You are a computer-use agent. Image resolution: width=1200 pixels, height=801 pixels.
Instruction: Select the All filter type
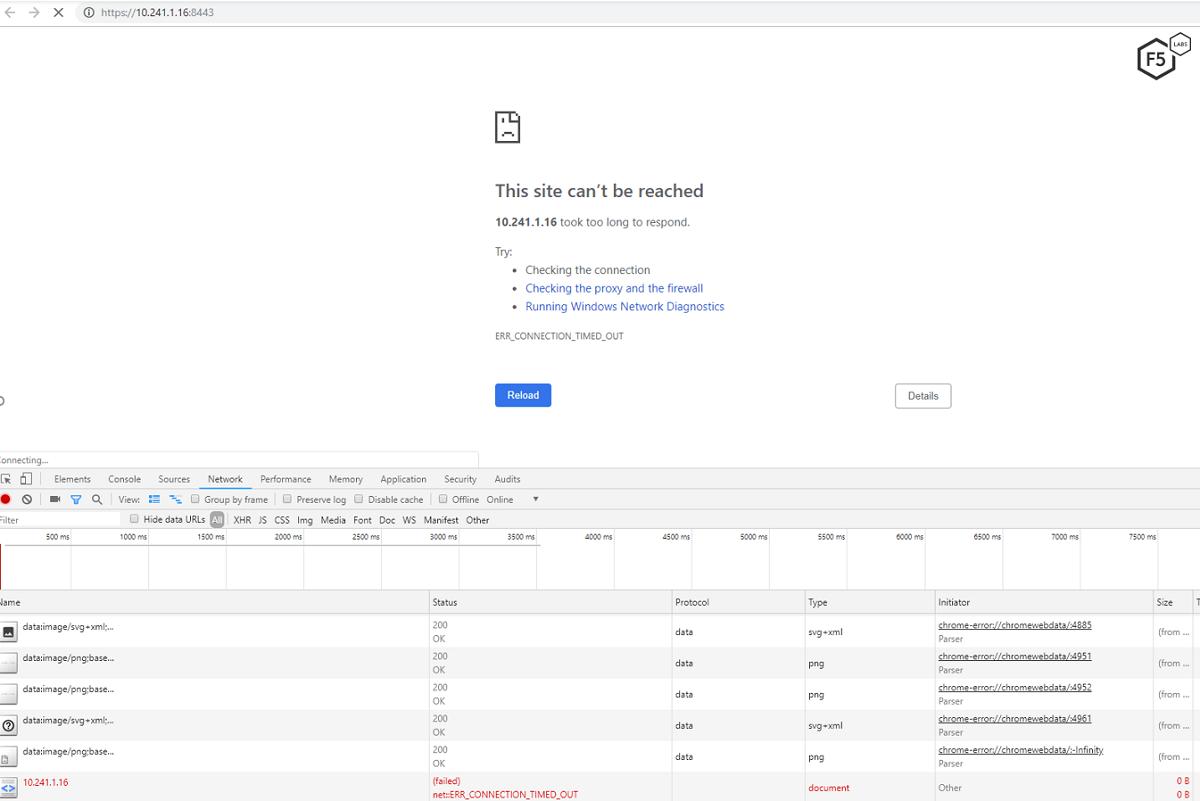click(x=217, y=520)
